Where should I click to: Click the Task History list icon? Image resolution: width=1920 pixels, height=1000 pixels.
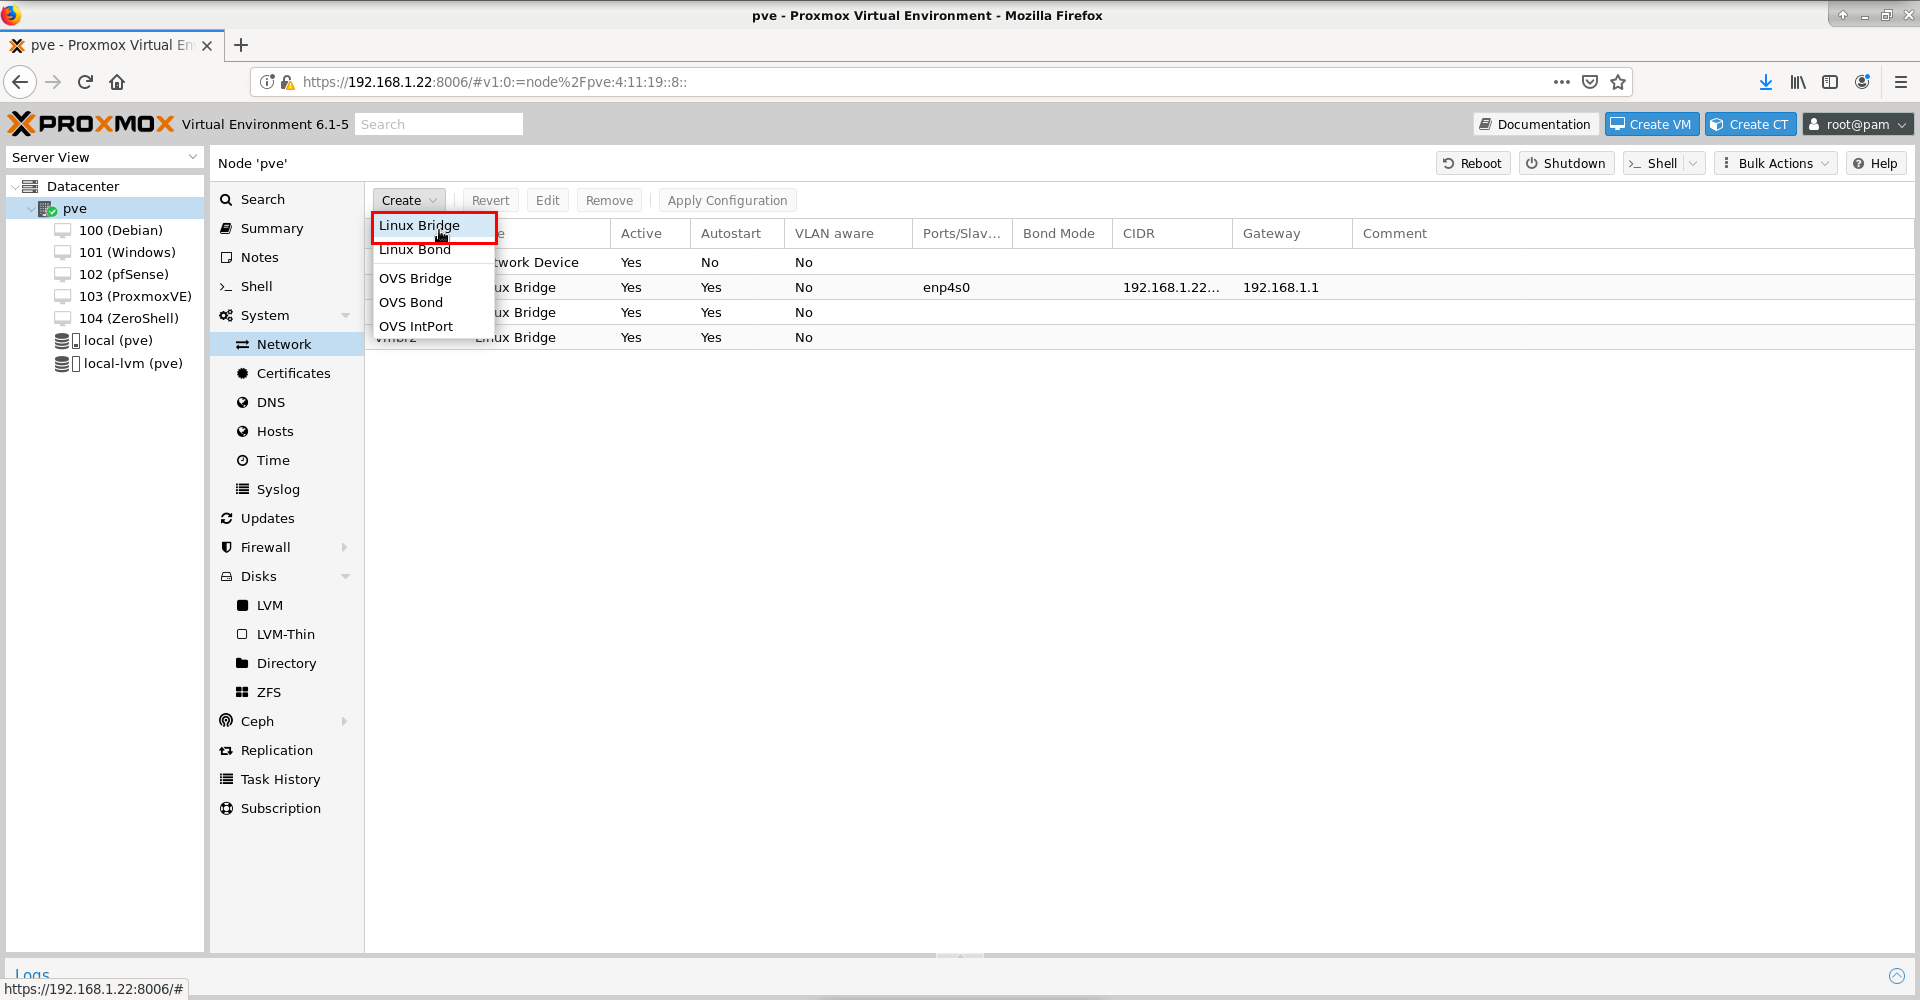click(226, 780)
